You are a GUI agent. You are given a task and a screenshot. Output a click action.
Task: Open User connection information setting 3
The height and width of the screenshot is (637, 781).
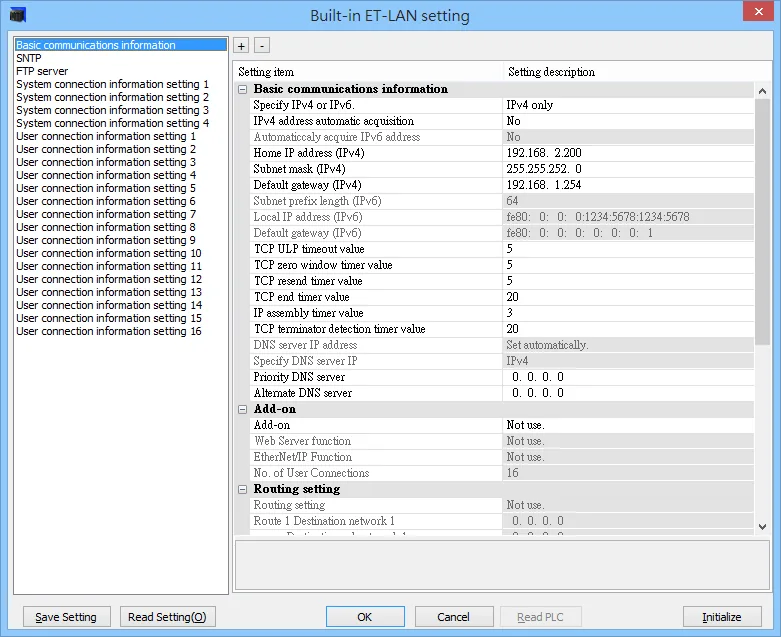pos(106,162)
